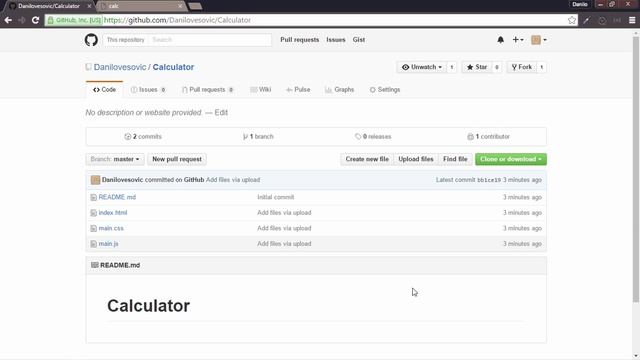This screenshot has width=640, height=360.
Task: Open latest commit hash link
Action: [489, 180]
